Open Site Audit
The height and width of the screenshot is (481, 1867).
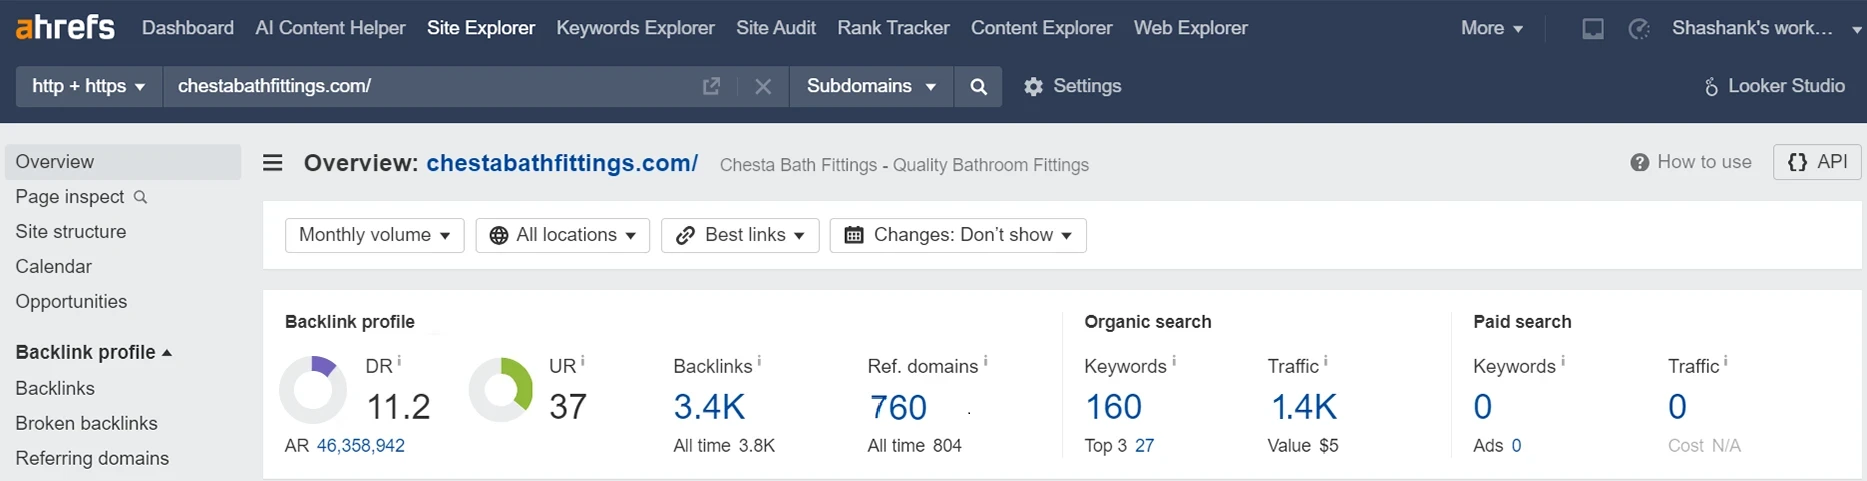click(x=776, y=28)
